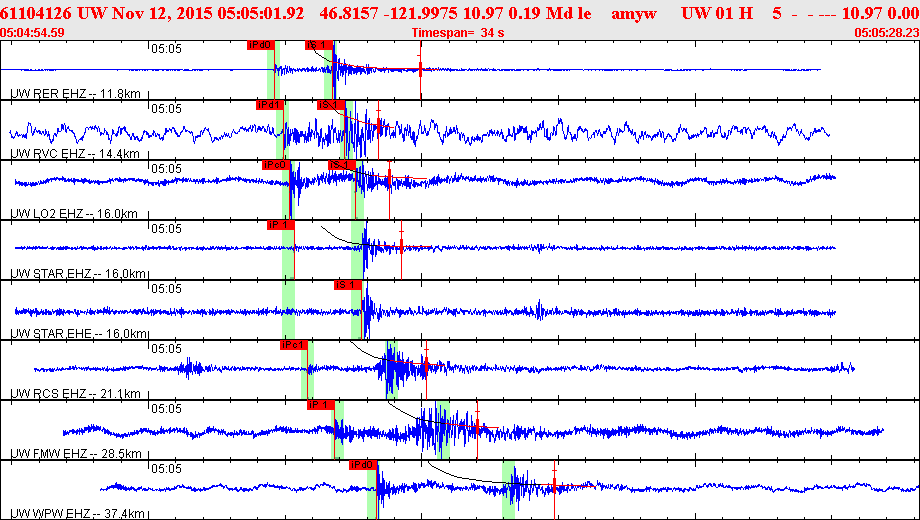Select the iS 1 pick flag on LO2 trace
This screenshot has height=520, width=920.
(341, 165)
